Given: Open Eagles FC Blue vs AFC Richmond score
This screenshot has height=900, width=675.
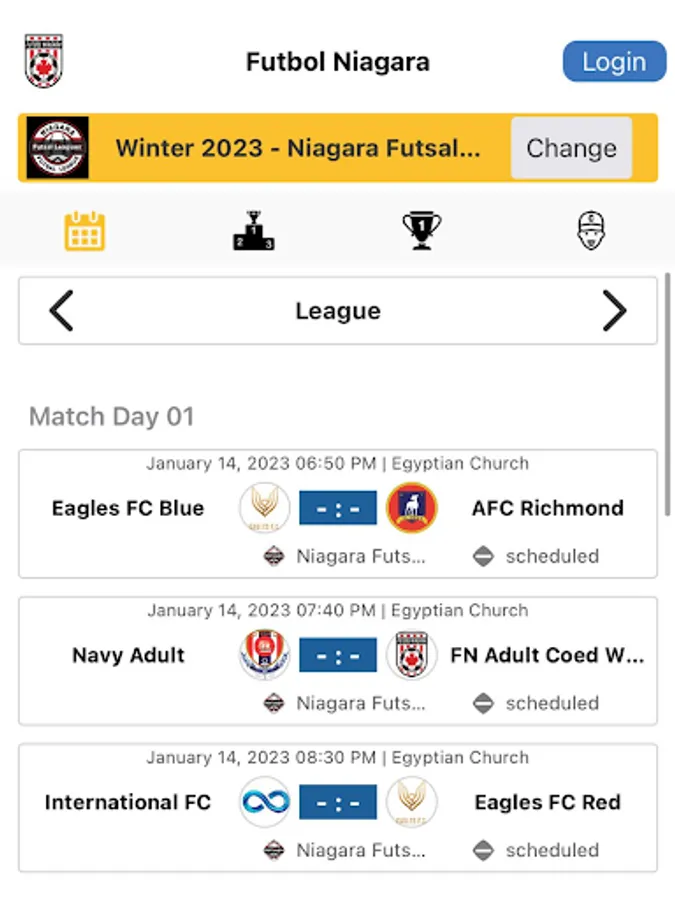Looking at the screenshot, I should click(338, 508).
